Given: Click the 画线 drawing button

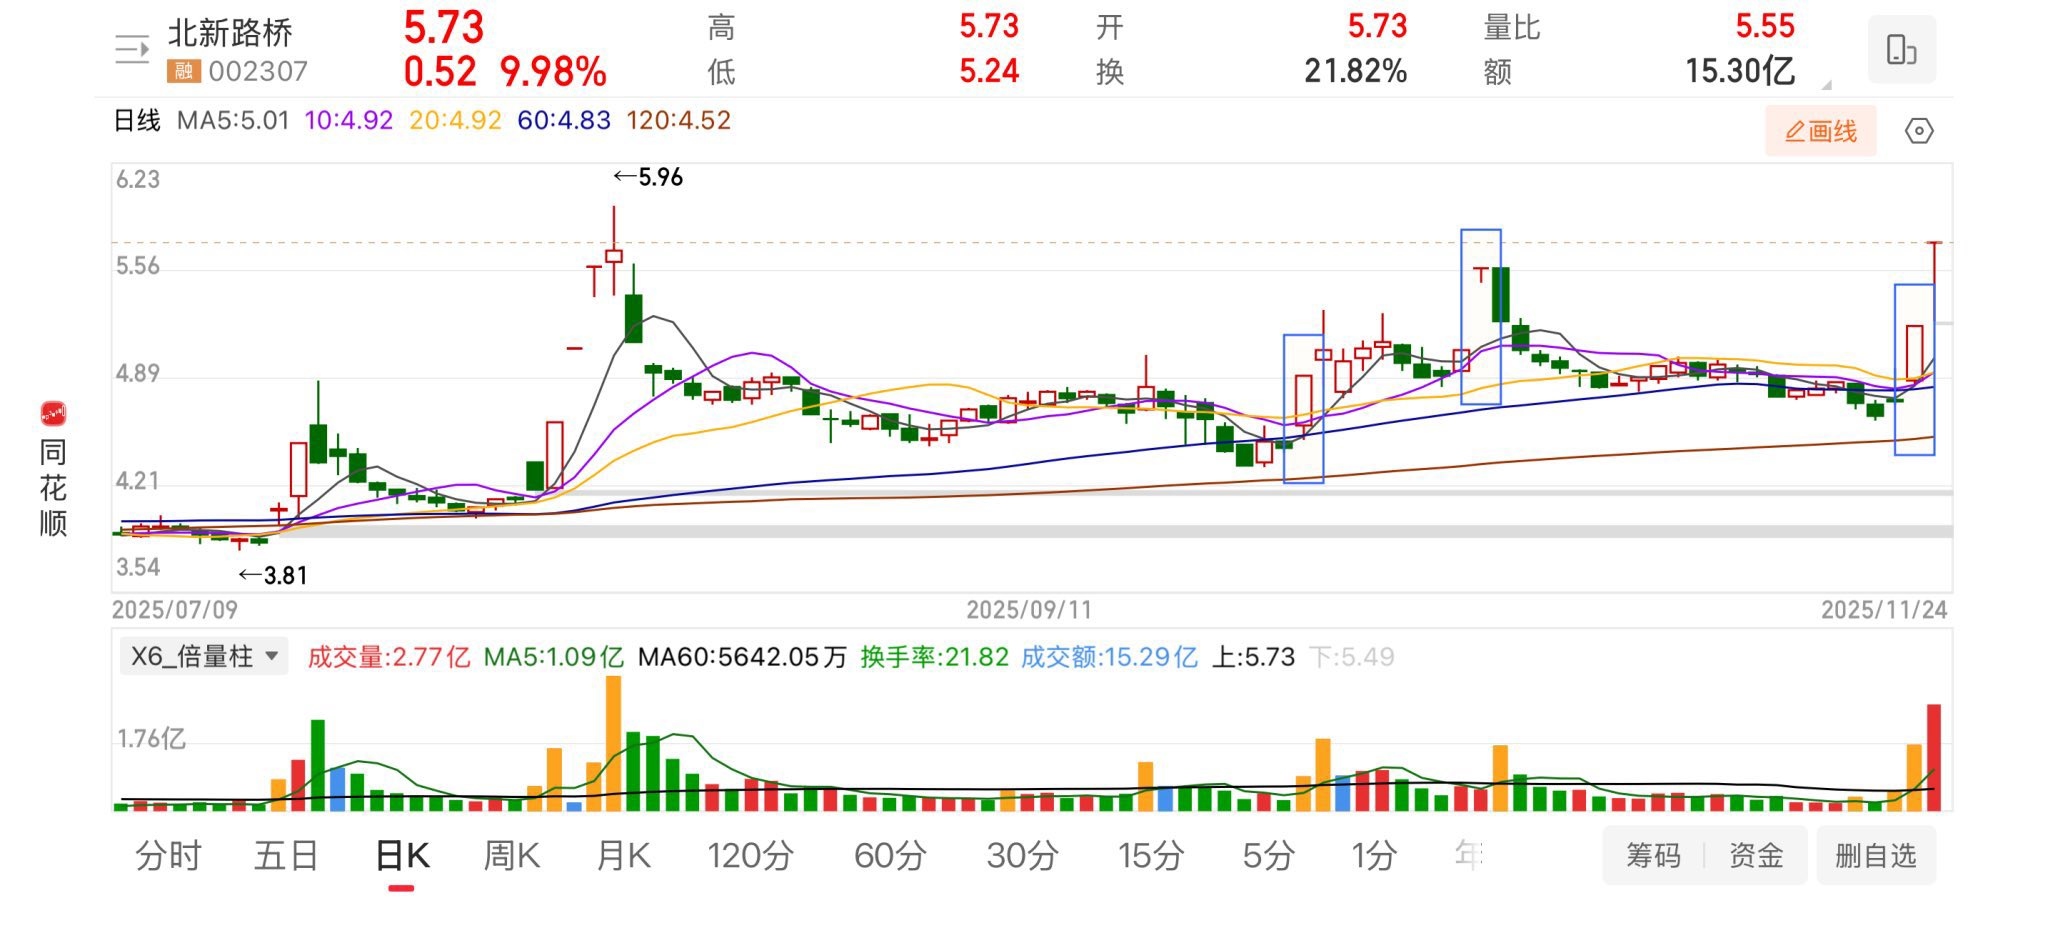Looking at the screenshot, I should (1820, 131).
